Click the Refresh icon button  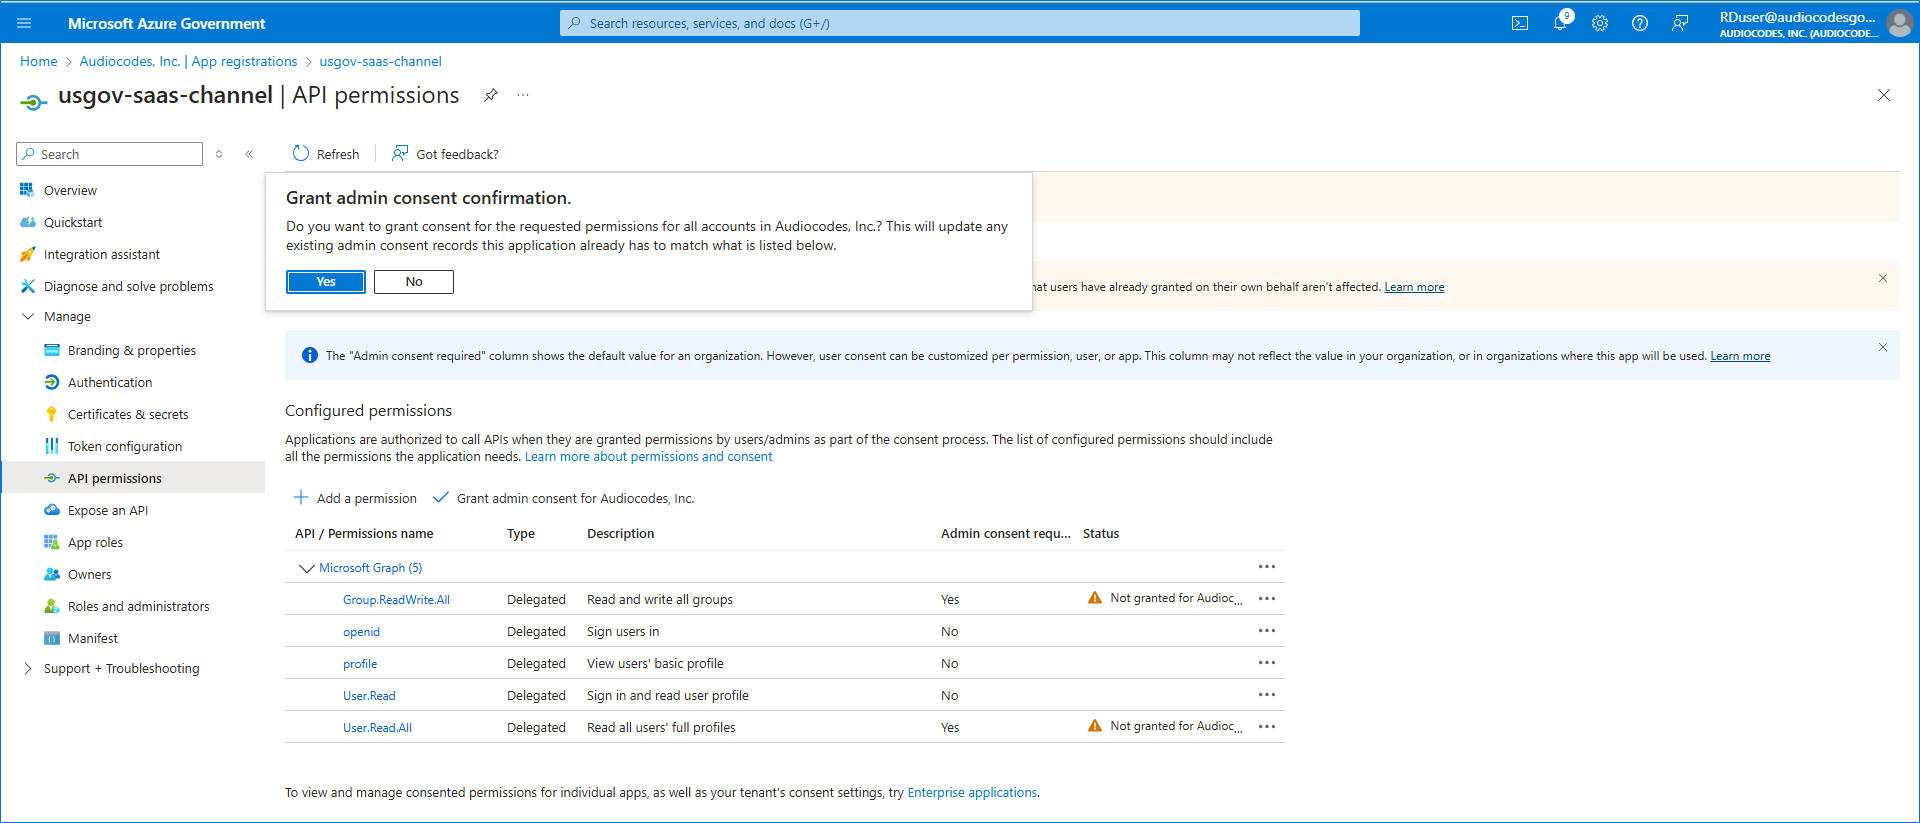[x=326, y=154]
